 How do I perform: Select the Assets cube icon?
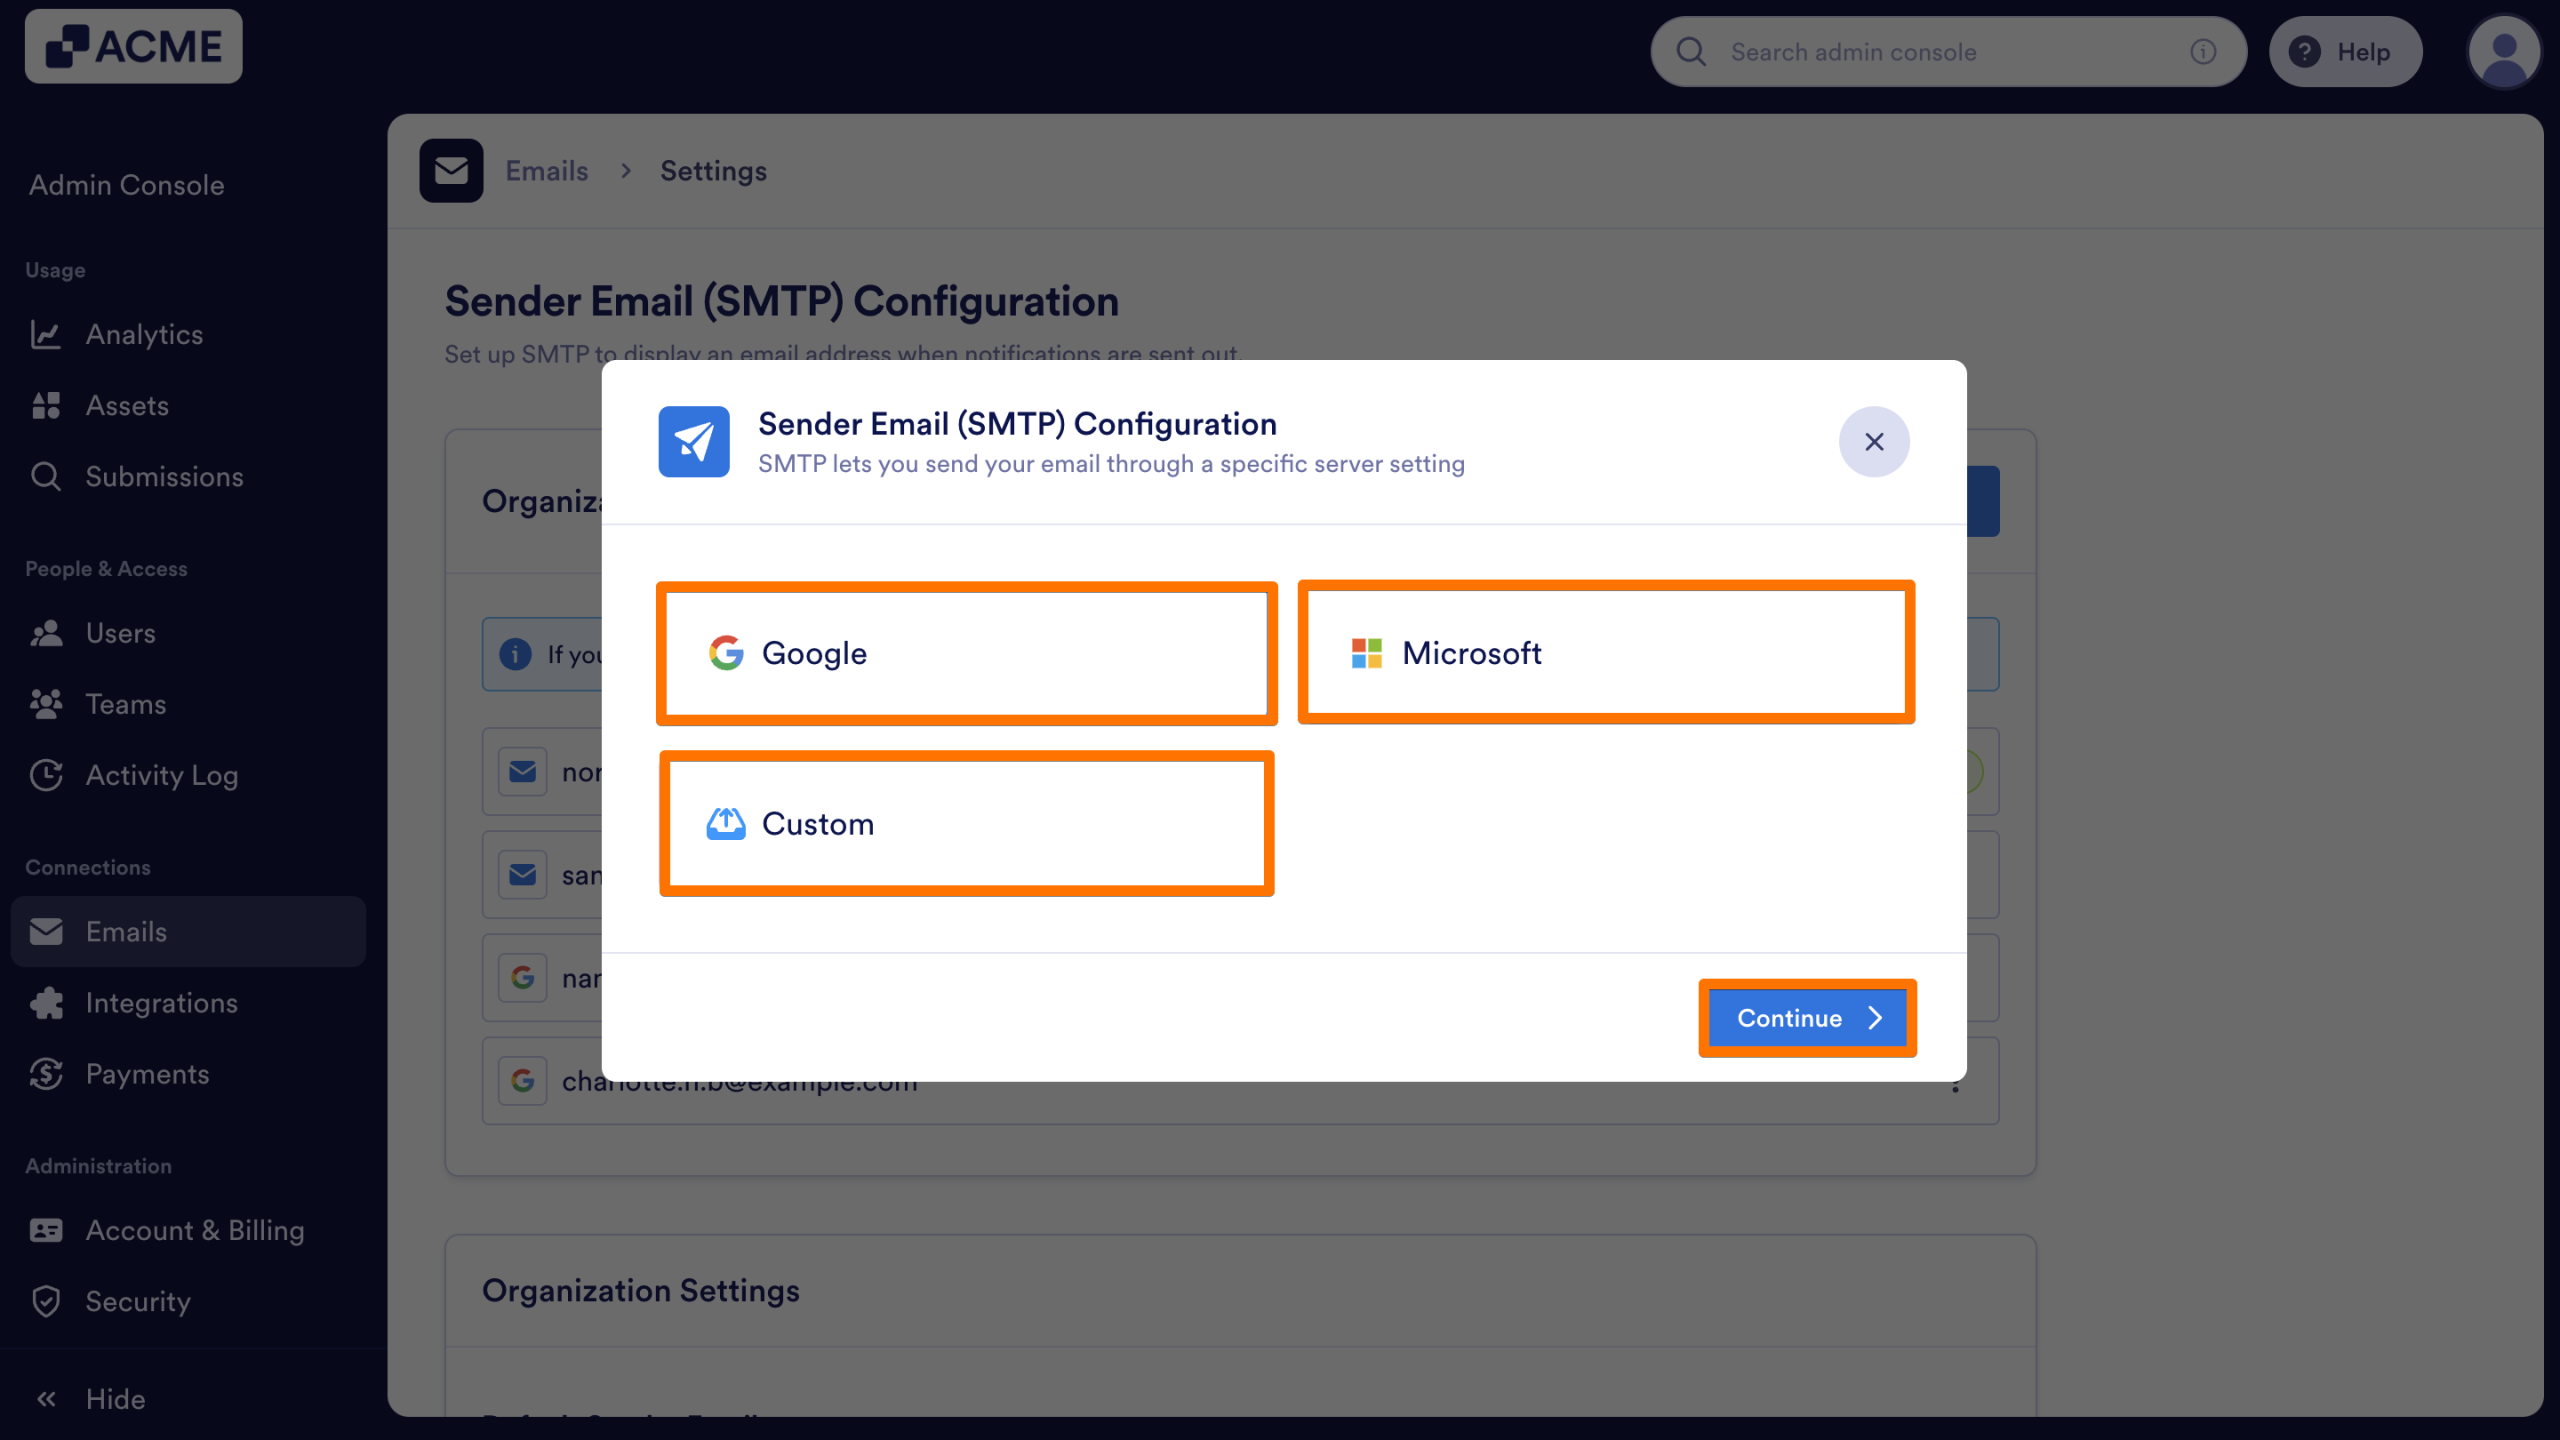46,405
